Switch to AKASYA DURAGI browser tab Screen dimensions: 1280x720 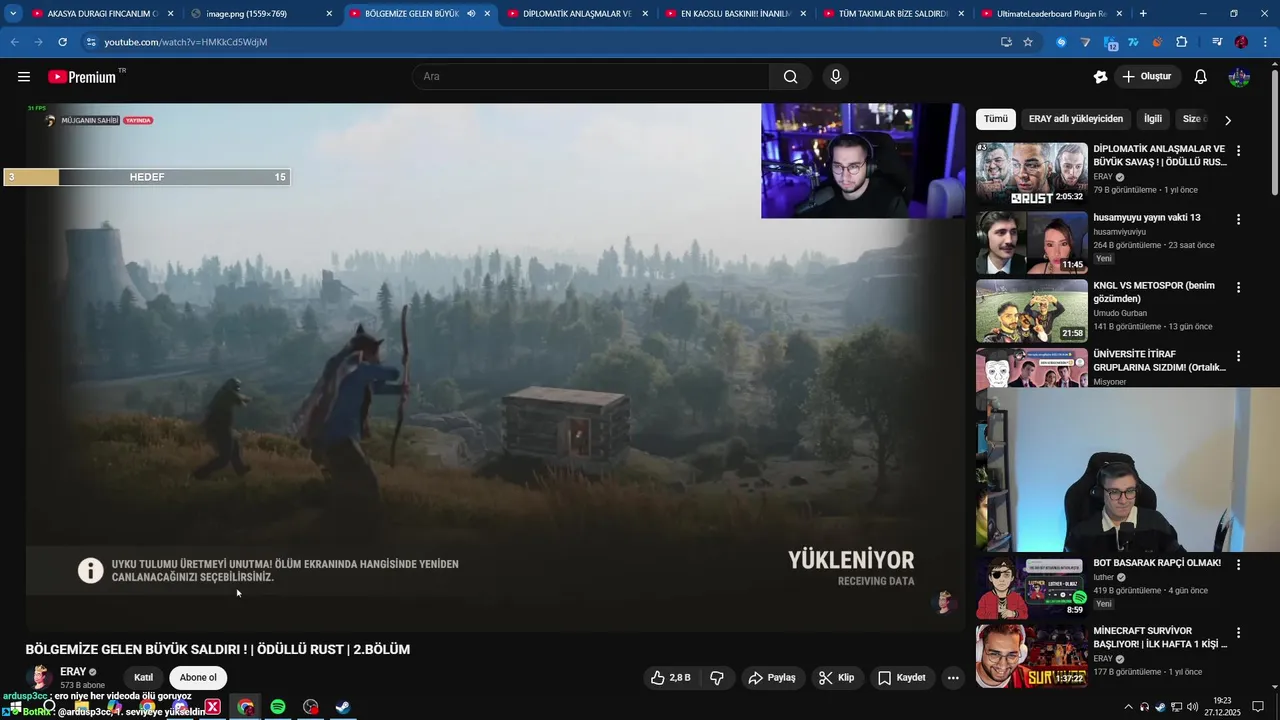click(x=103, y=14)
